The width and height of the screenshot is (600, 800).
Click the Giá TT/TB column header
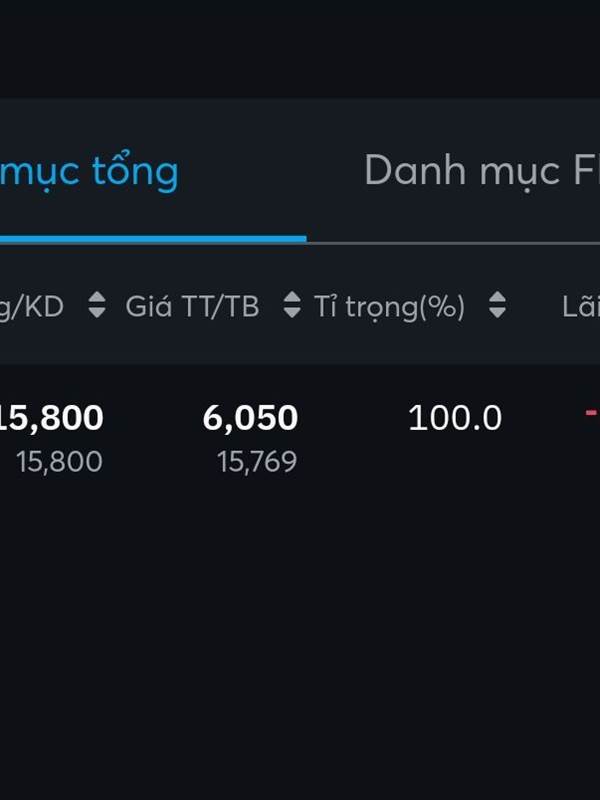tap(192, 307)
